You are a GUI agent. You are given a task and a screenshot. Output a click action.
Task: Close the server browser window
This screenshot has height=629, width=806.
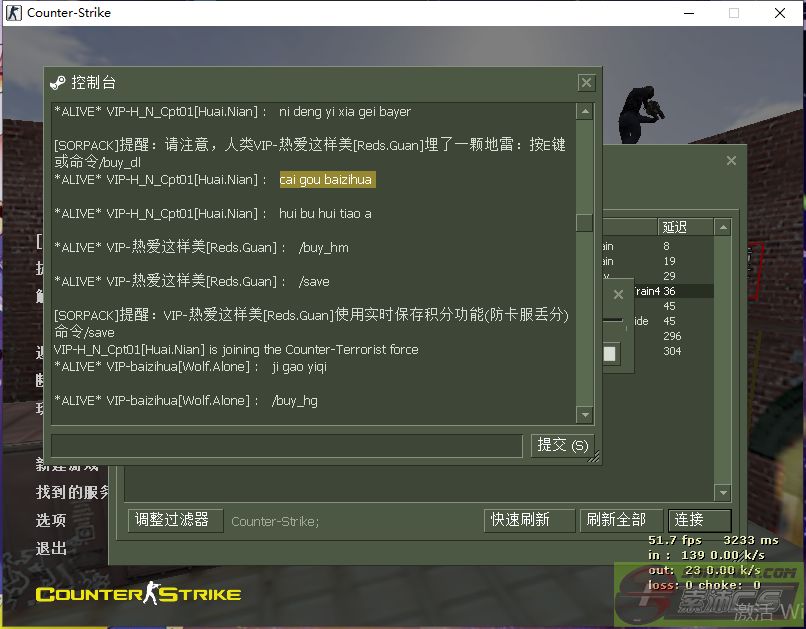[731, 161]
